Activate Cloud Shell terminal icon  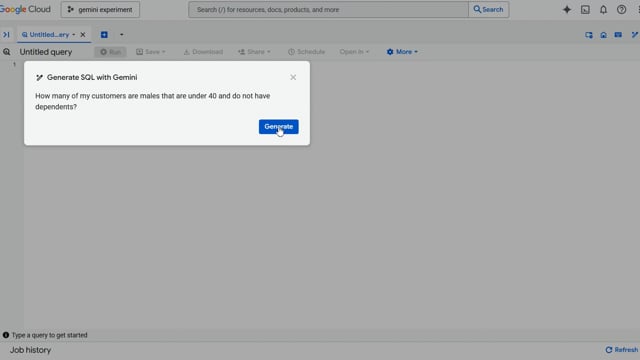pyautogui.click(x=585, y=9)
